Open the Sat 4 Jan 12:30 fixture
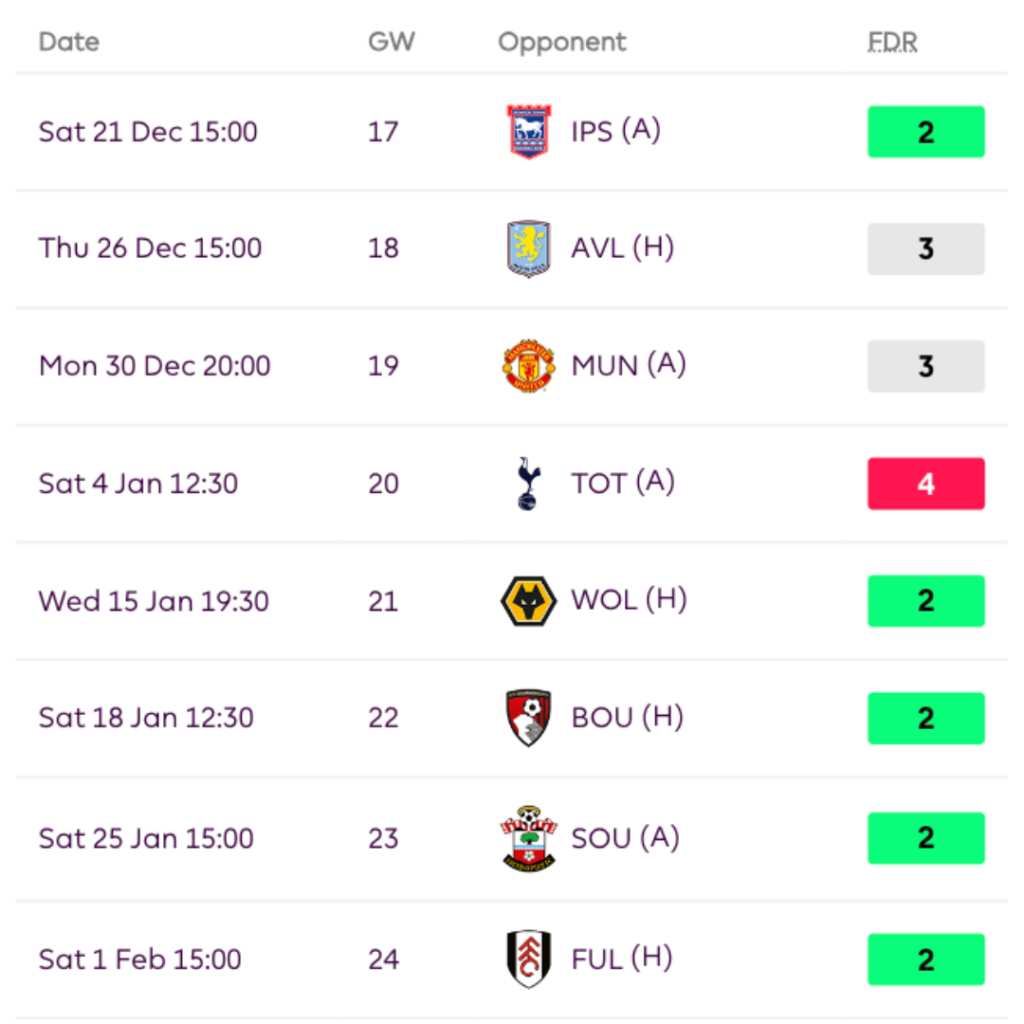The height and width of the screenshot is (1024, 1024). pos(138,484)
